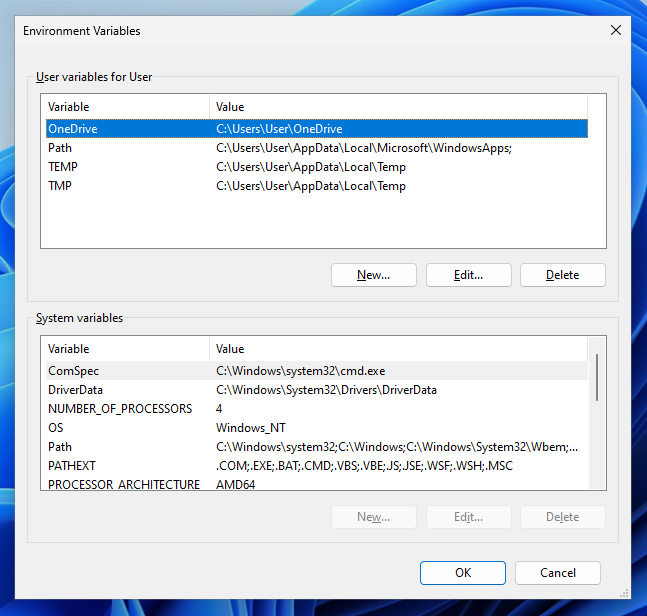Select the PROCESSOR_ARCHITECTURE system variable
Image resolution: width=647 pixels, height=616 pixels.
[x=317, y=484]
